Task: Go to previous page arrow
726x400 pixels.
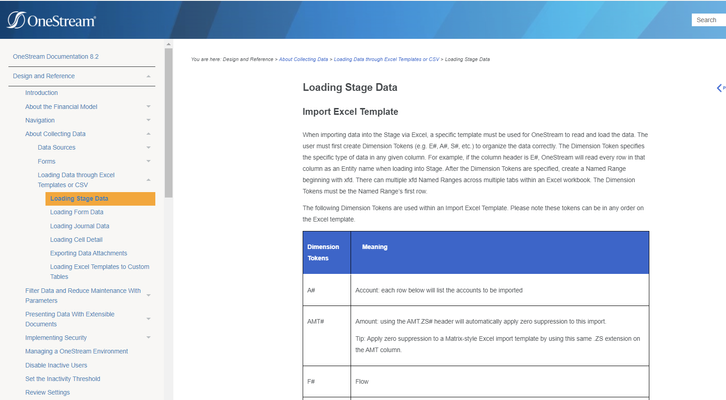Action: click(720, 88)
